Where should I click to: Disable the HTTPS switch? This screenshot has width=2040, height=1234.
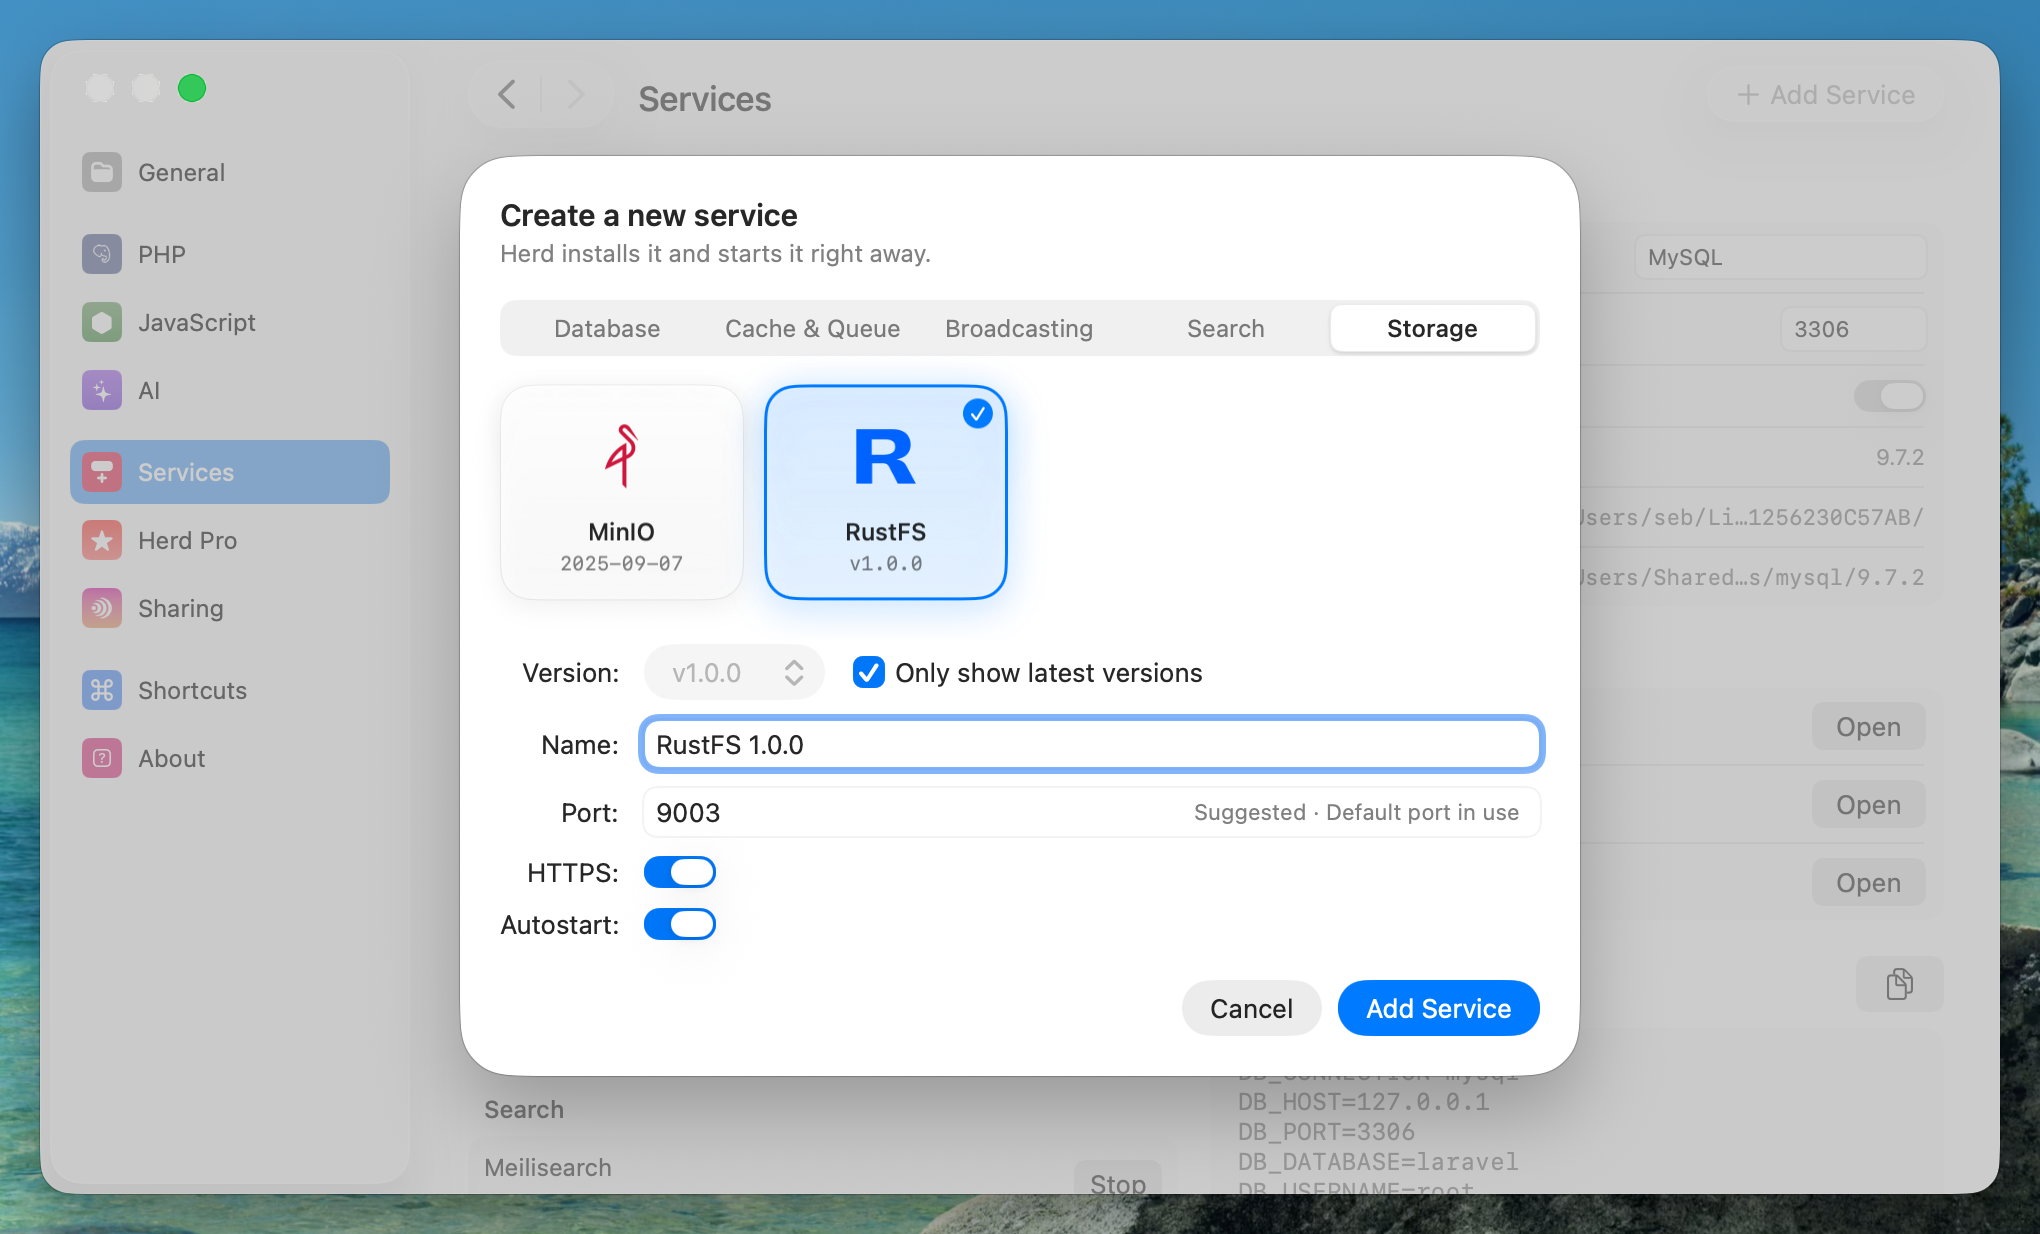click(679, 872)
